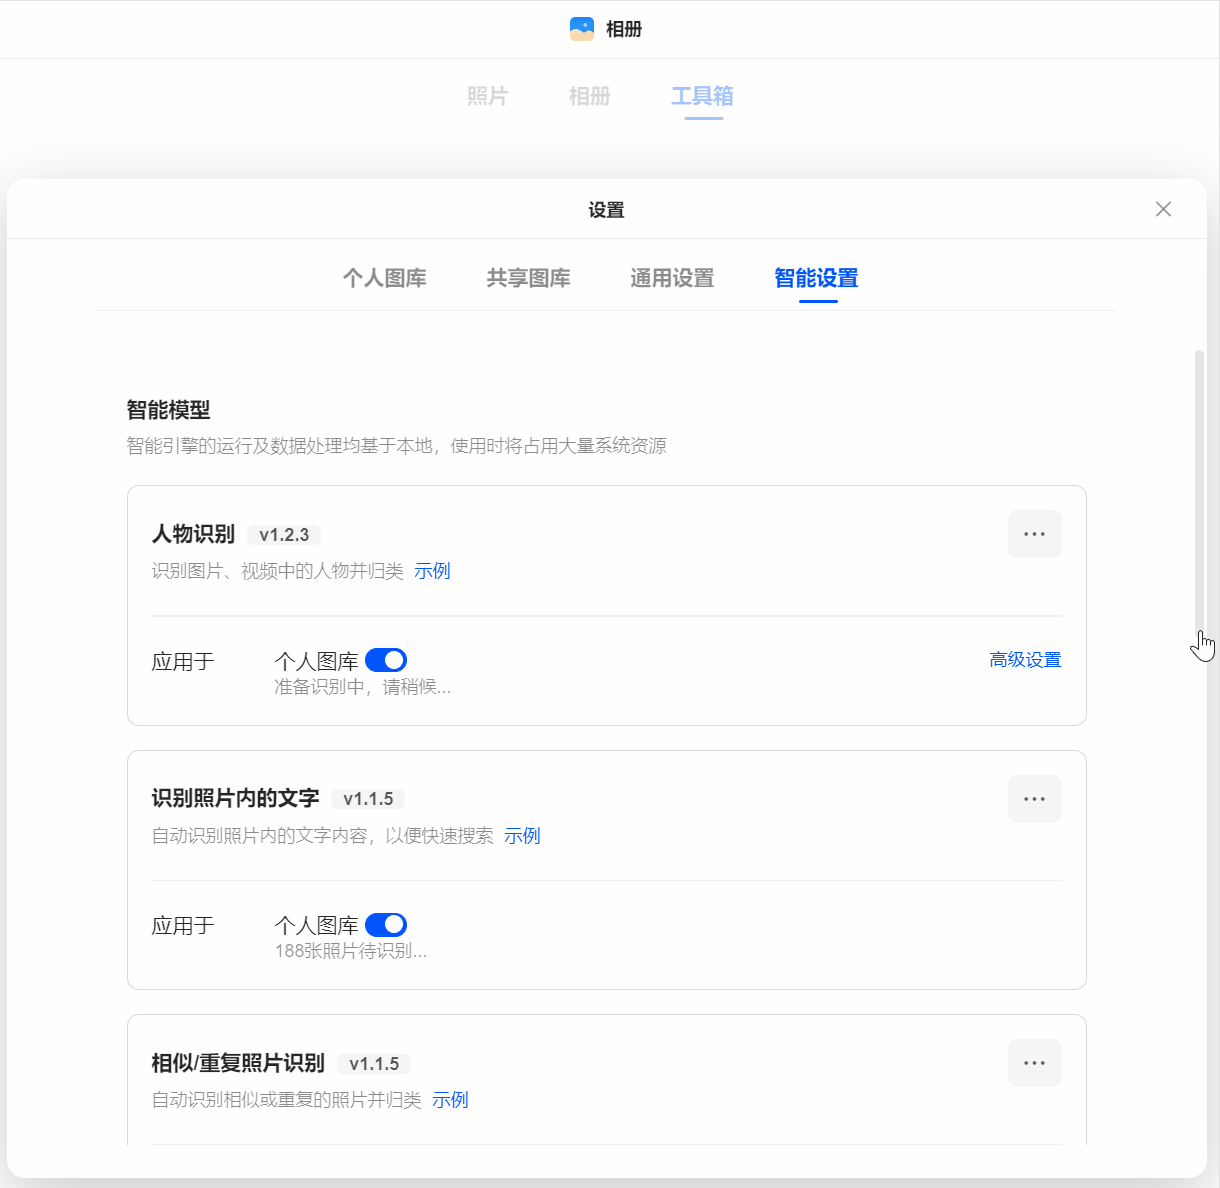Click the 智能模型 section heading
This screenshot has width=1220, height=1188.
(x=168, y=410)
